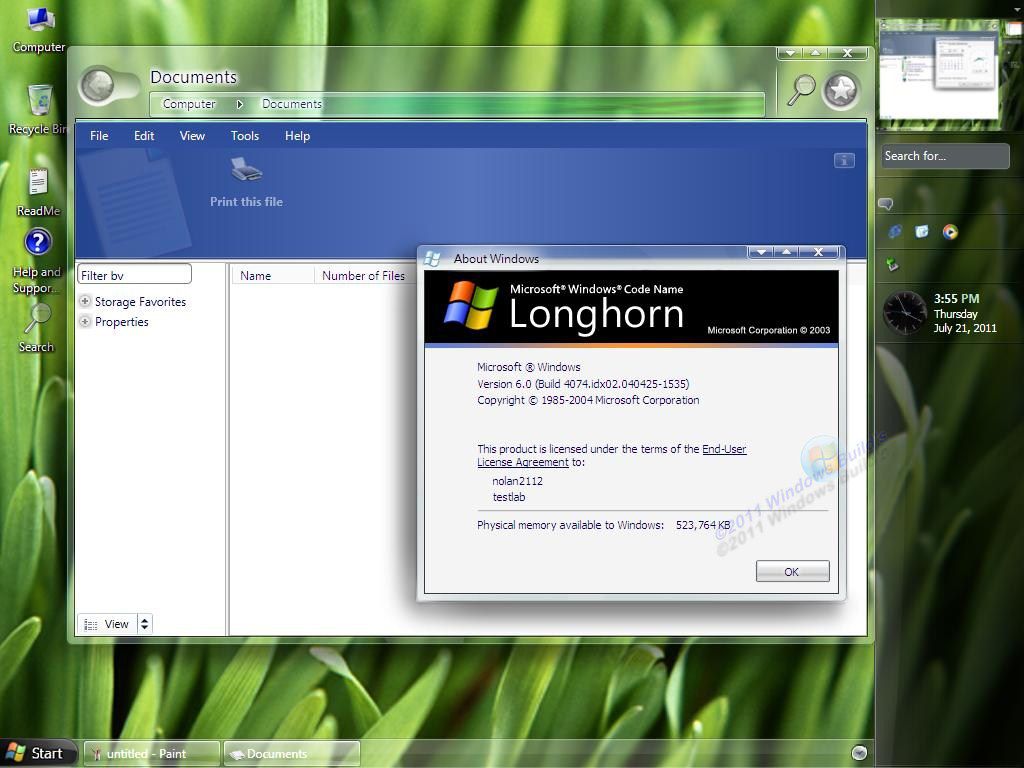Click the magnifying glass search icon in Documents
The width and height of the screenshot is (1024, 768).
(x=801, y=89)
